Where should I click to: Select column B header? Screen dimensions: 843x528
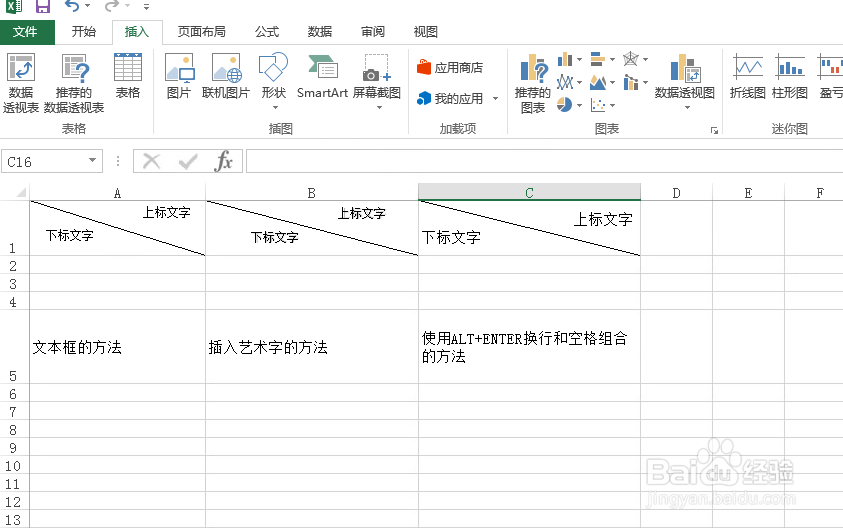coord(312,192)
